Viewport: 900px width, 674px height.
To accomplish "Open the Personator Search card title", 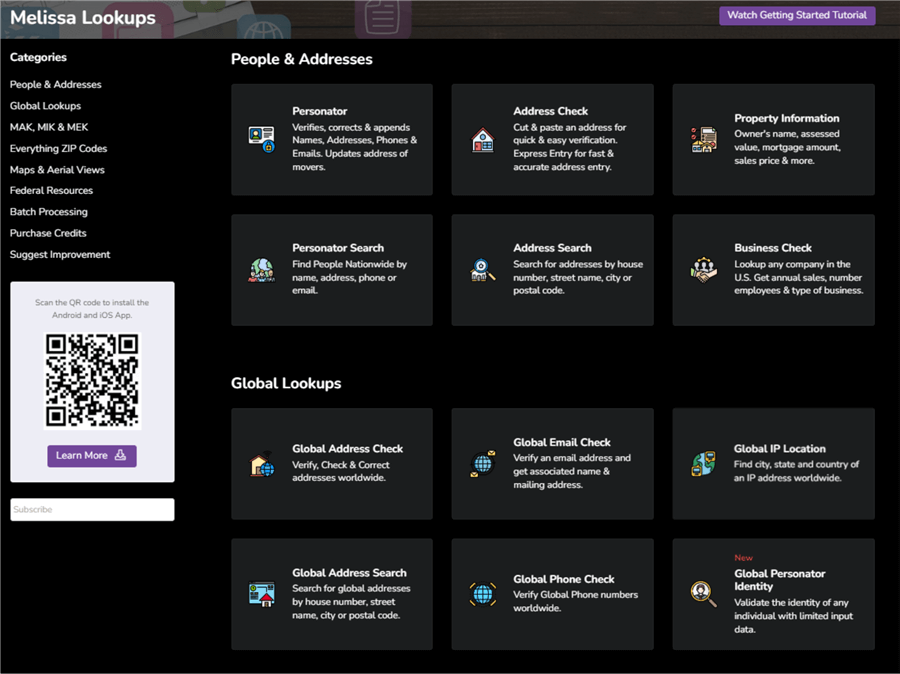I will pos(338,247).
